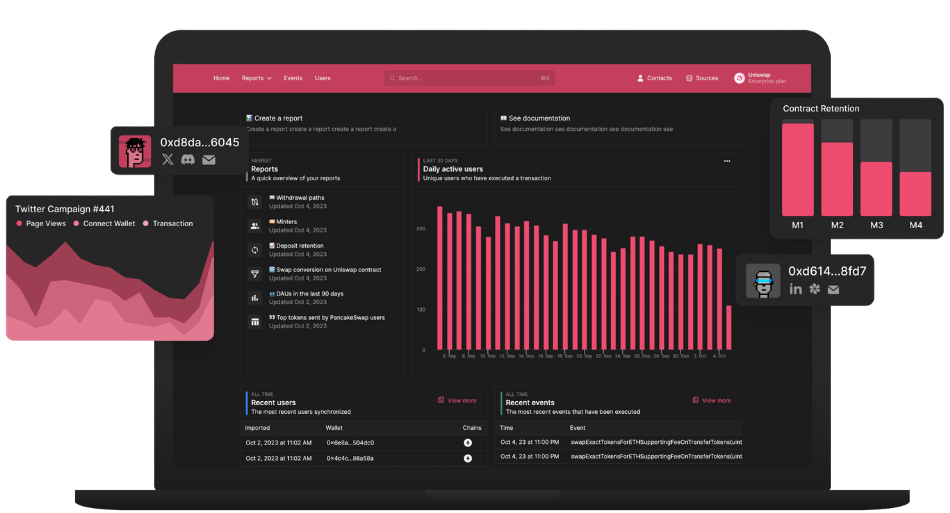Toggle the Connect Wallet legend series
Screen dimensions: 950x513
click(x=105, y=223)
